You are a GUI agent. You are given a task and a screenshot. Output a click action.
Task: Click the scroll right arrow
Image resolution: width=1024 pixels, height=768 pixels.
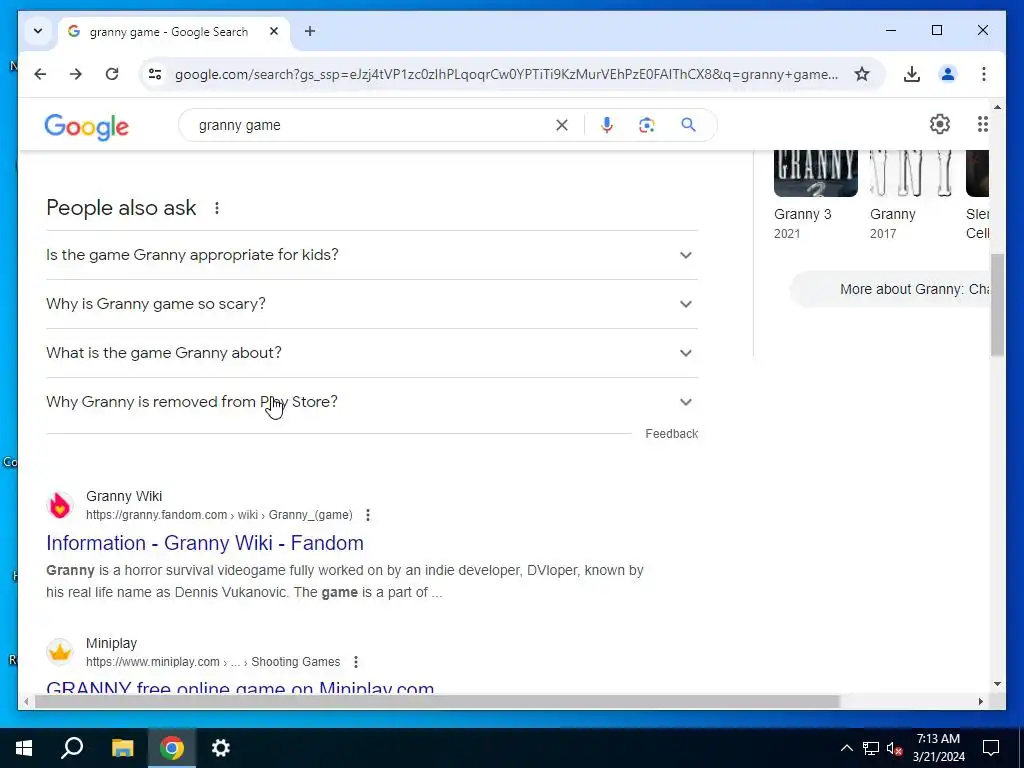980,701
